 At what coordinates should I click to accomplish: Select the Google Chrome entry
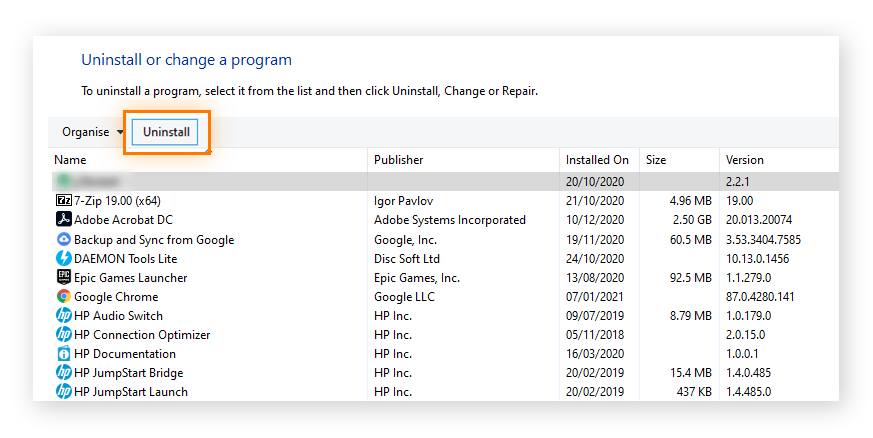pos(116,297)
